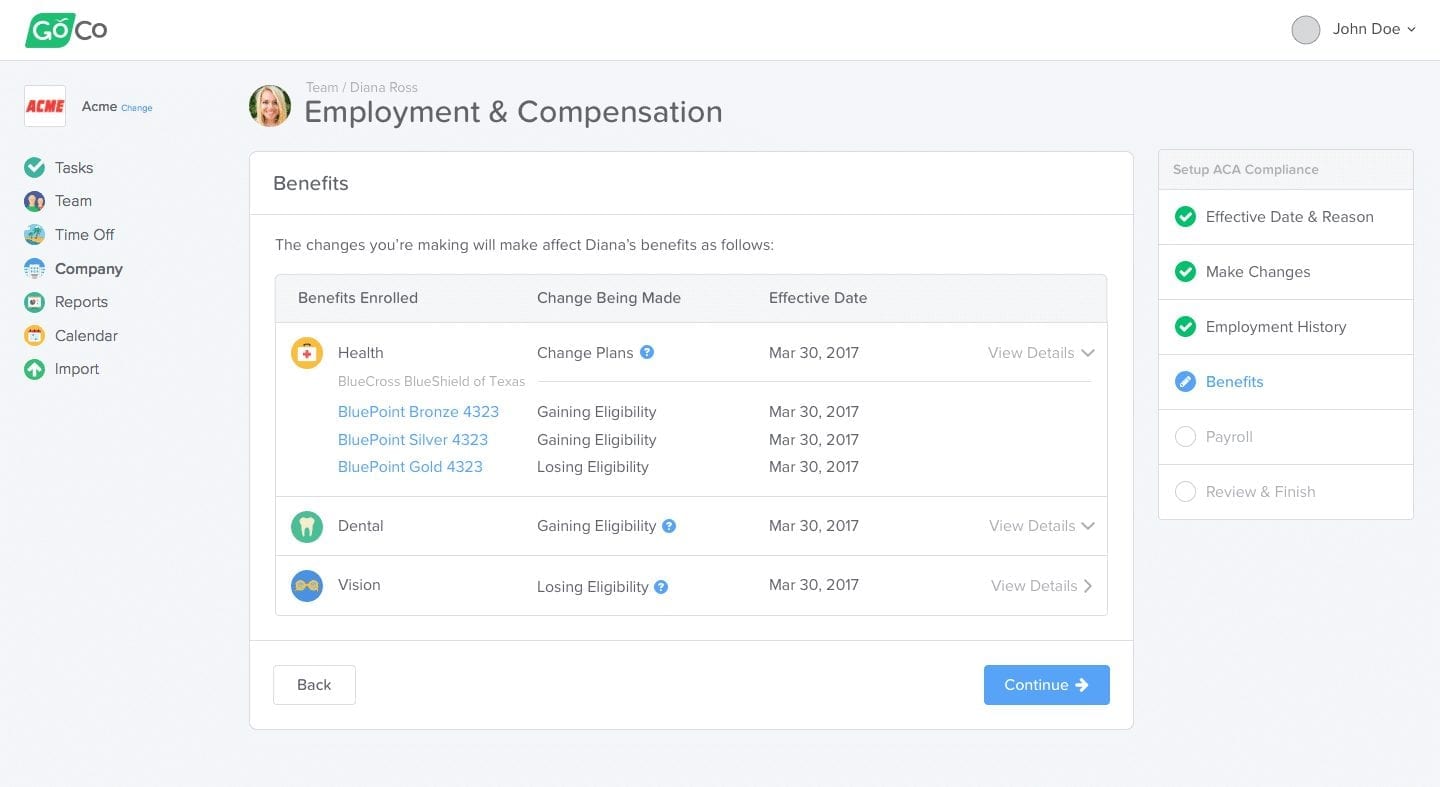Click the Review & Finish step circle

coord(1185,491)
